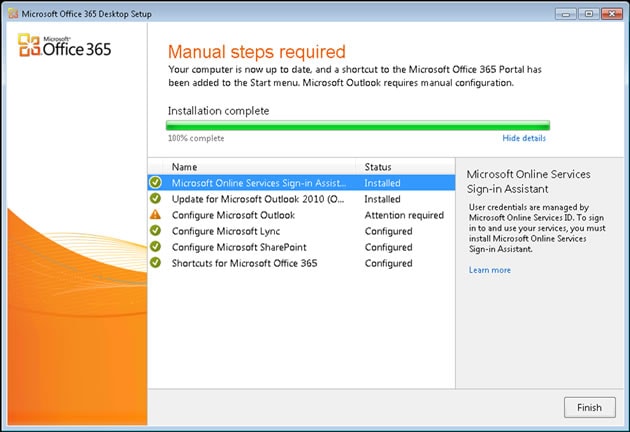Screen dimensions: 630x432
Task: Click the Installation complete label
Action: click(x=219, y=111)
